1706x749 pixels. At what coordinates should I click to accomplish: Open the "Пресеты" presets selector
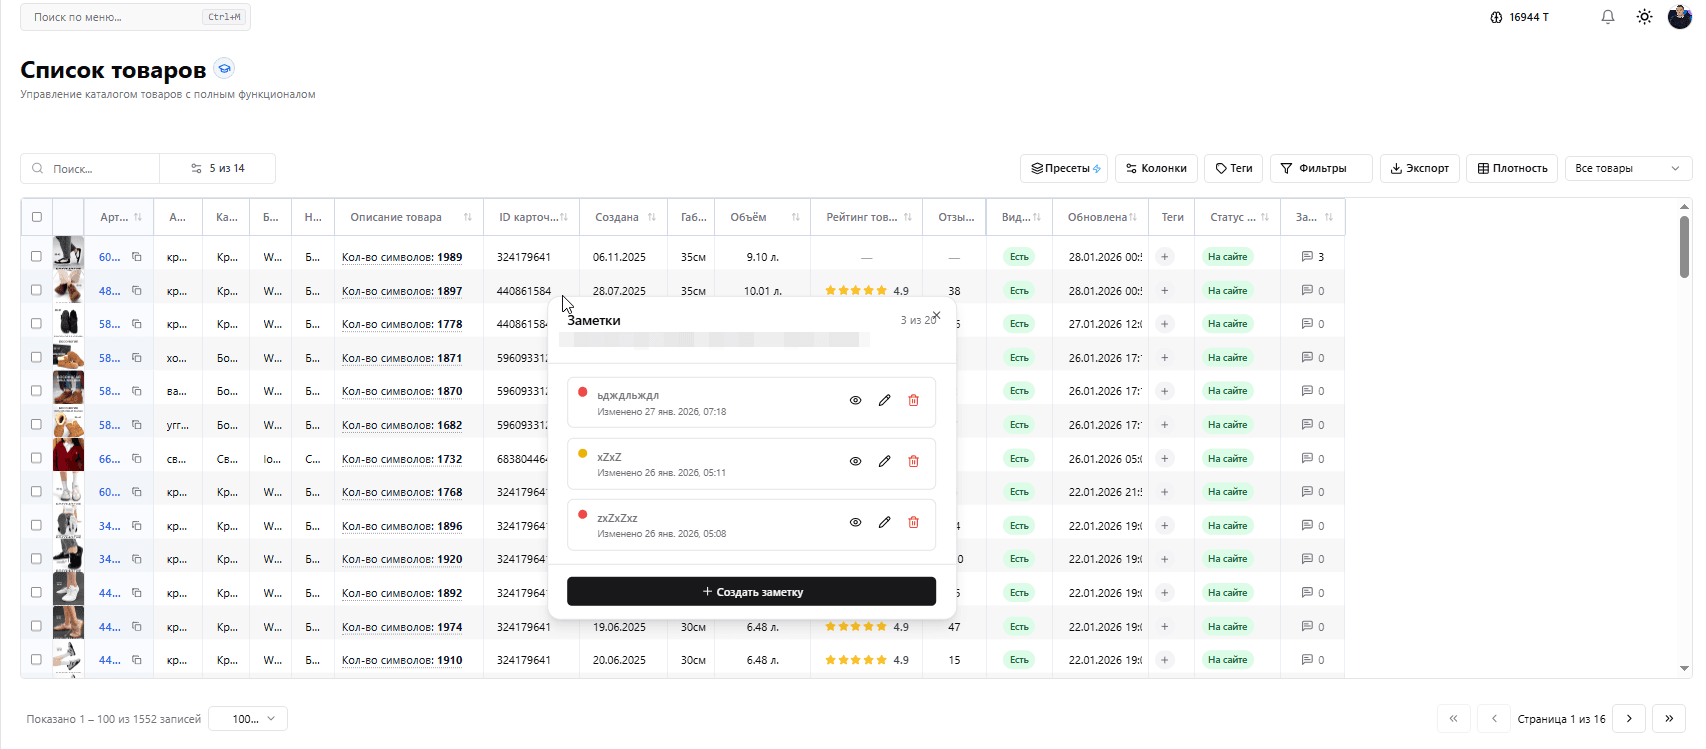click(x=1064, y=169)
